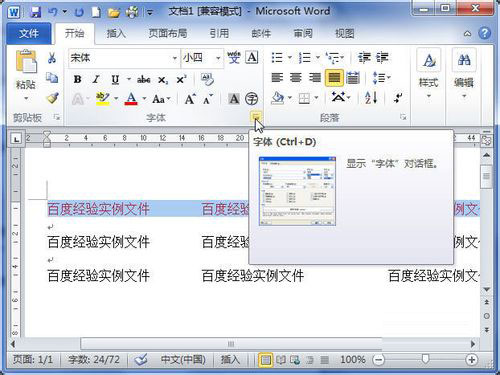
Task: Click the Undo arrow icon
Action: click(x=53, y=12)
